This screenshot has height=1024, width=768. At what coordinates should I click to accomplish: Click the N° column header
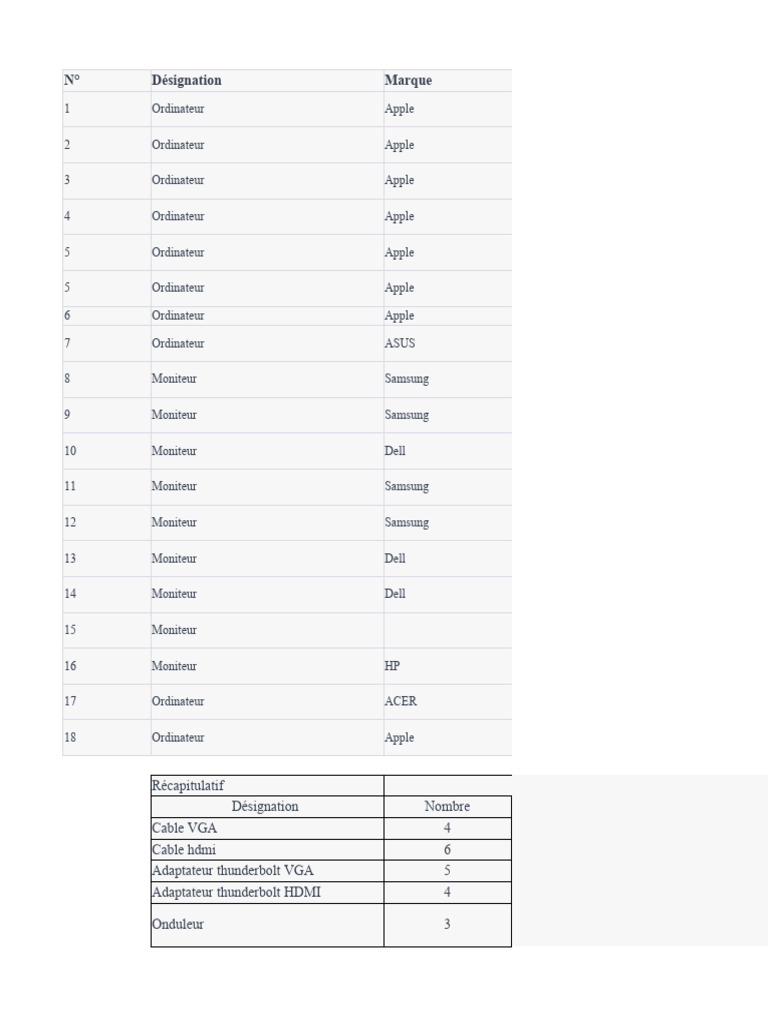pyautogui.click(x=72, y=80)
